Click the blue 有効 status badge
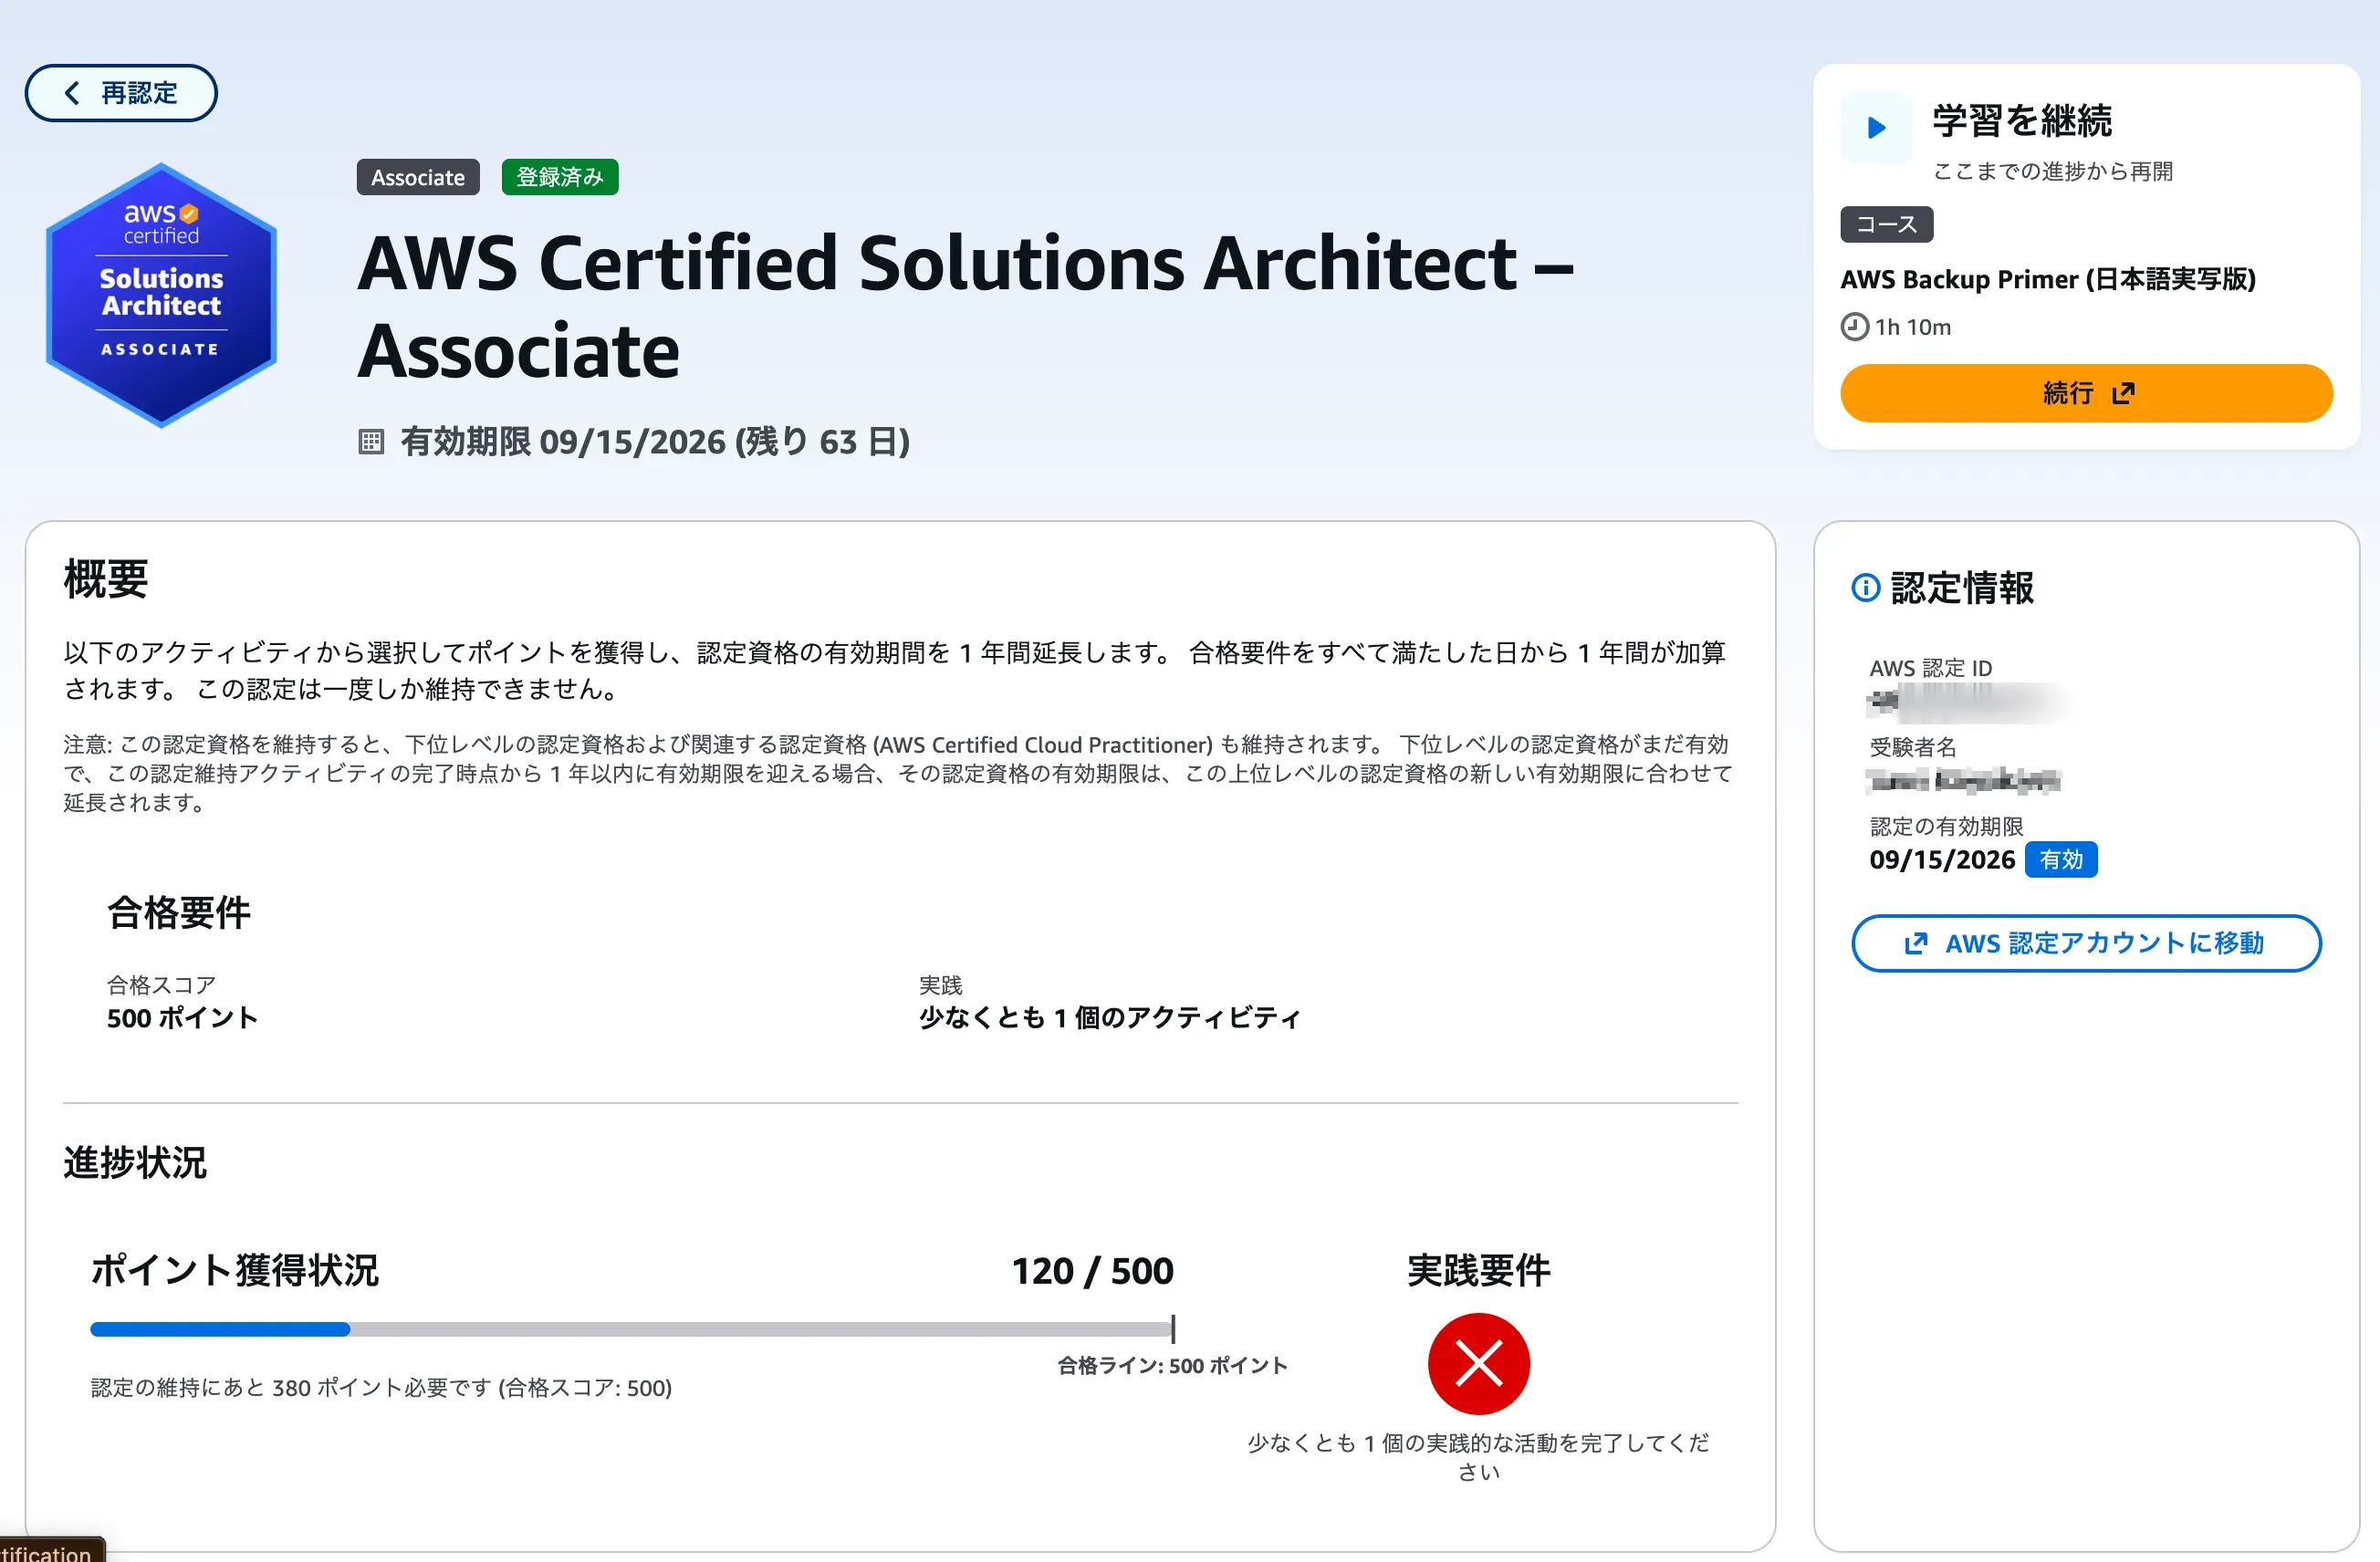2380x1562 pixels. 2061,859
